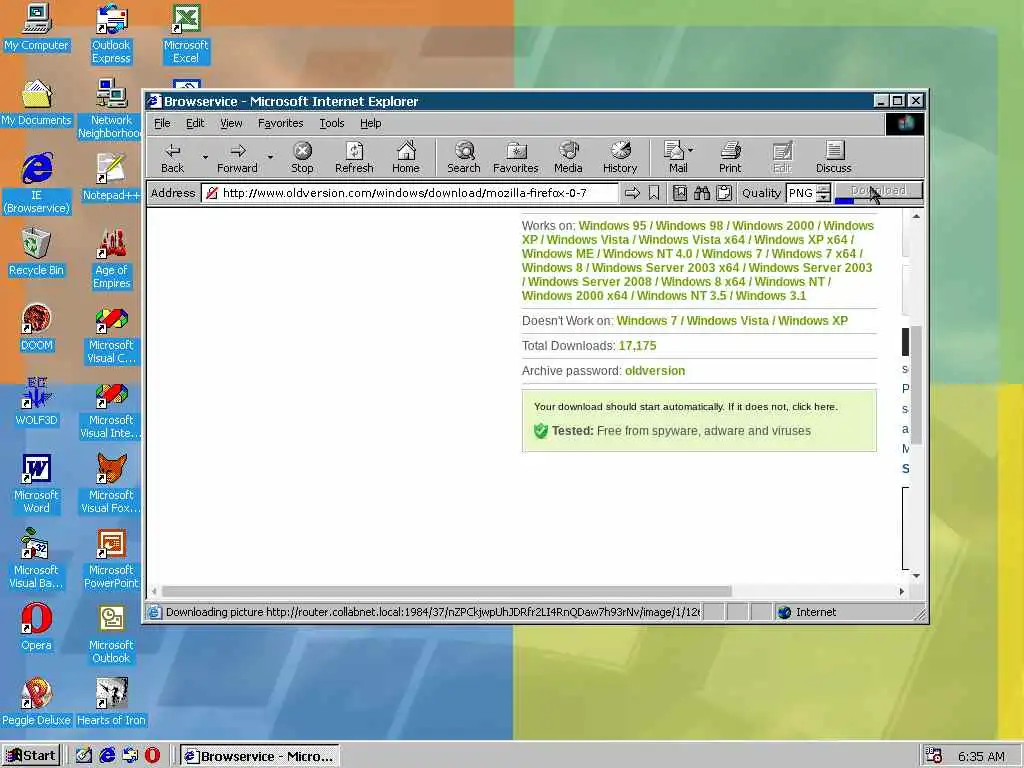
Task: Click the vertical scrollbar up arrow
Action: [916, 216]
